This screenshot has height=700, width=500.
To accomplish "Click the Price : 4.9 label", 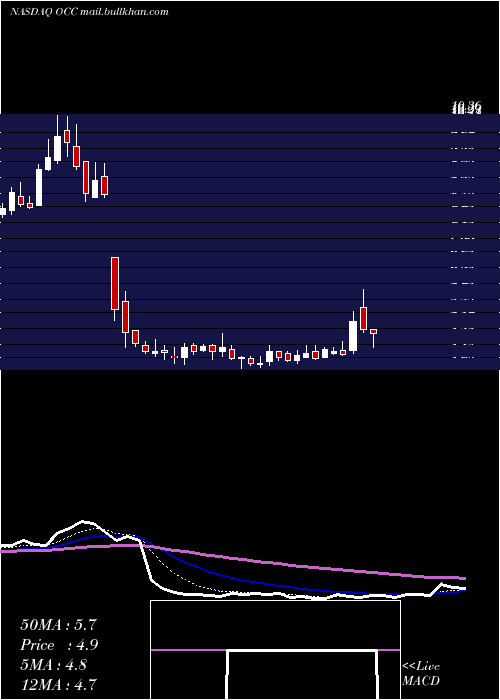I will pos(59,645).
